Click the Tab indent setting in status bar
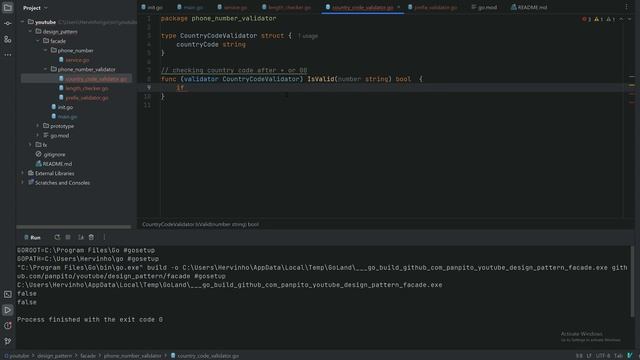This screenshot has width=640, height=360. (618, 356)
